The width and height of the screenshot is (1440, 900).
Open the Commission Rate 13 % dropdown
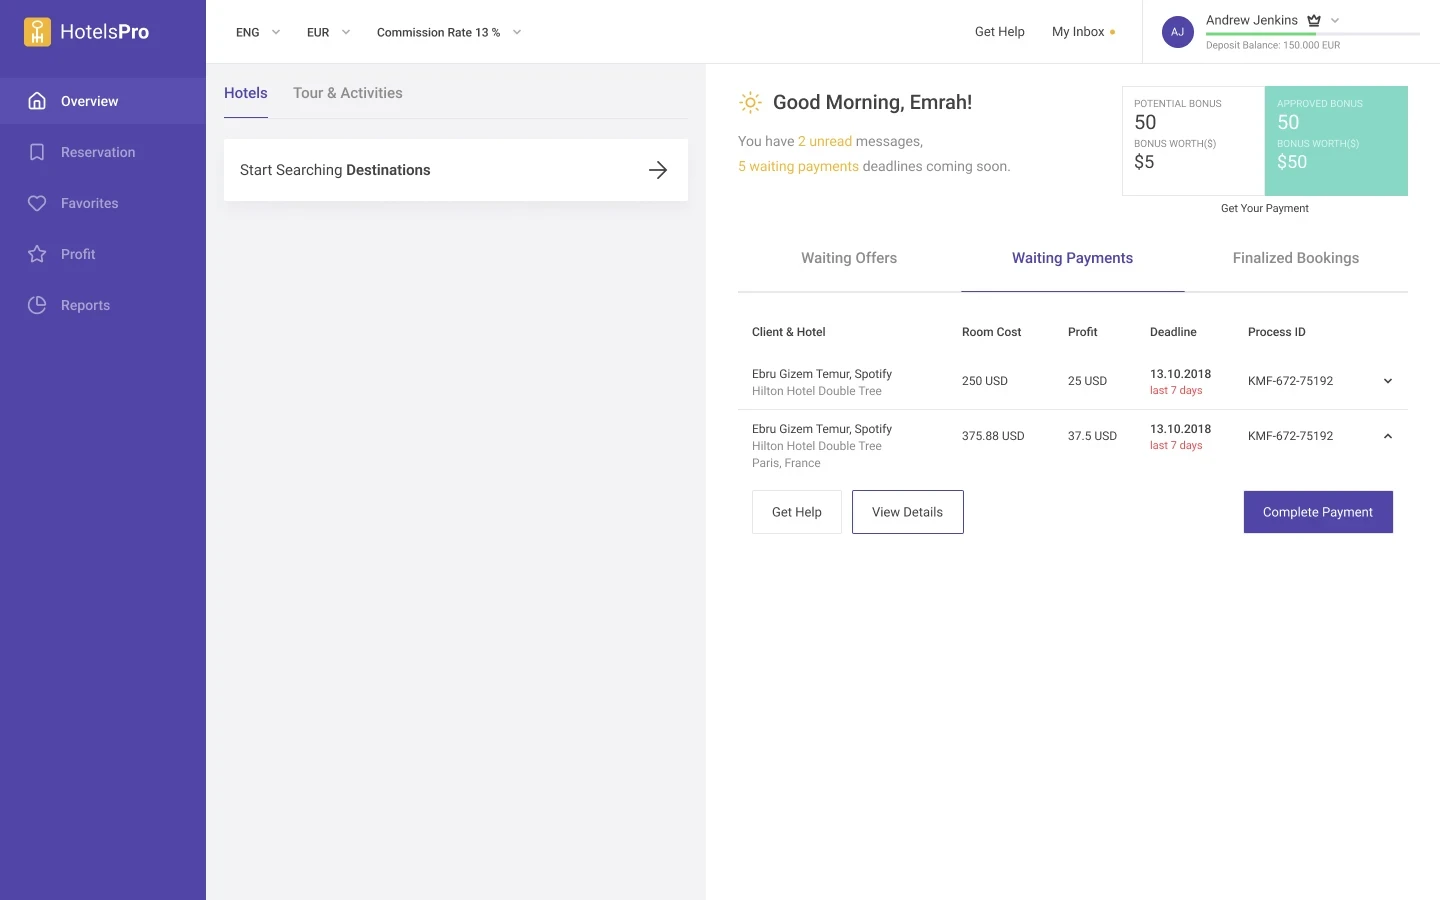point(449,32)
